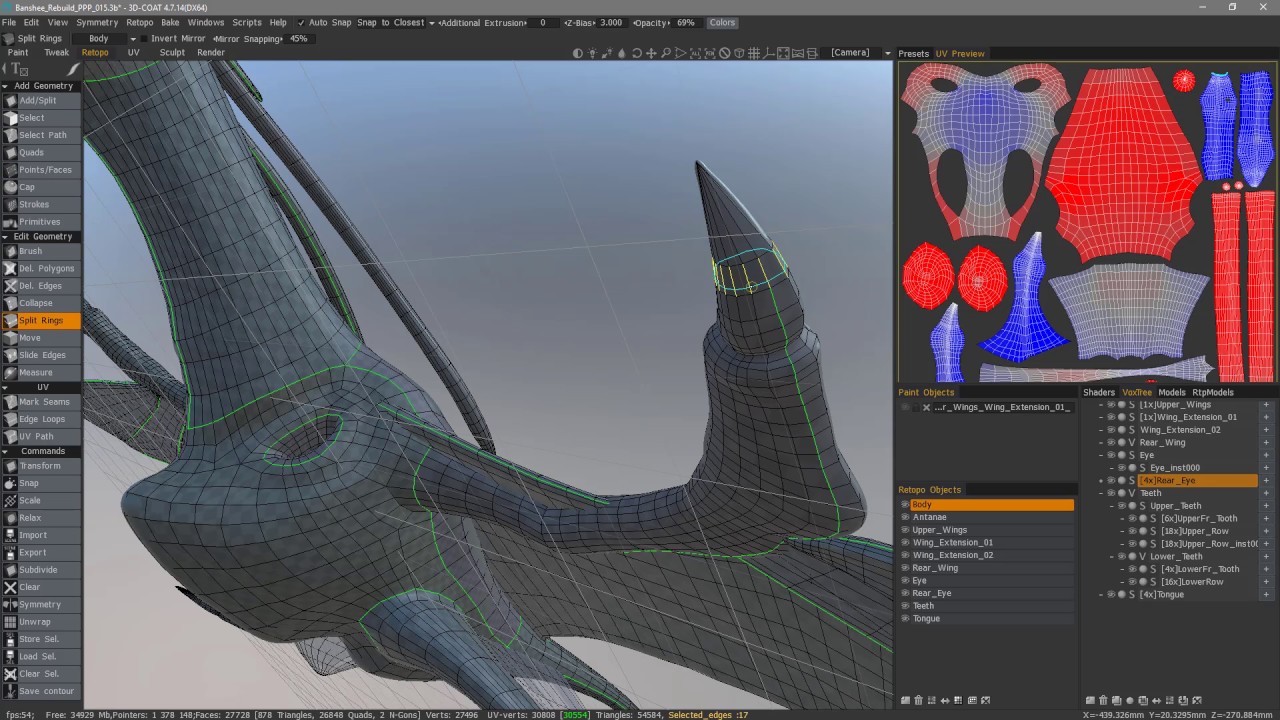Open the Scripts menu
Screen dimensions: 1280x720
pyautogui.click(x=247, y=22)
